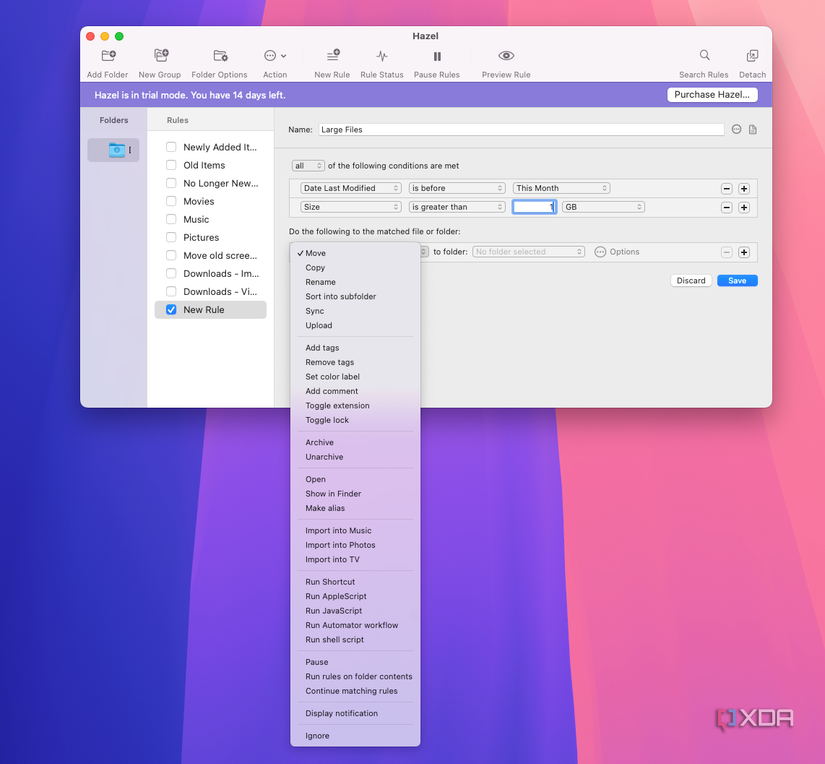Choose Run shell script menu item
The width and height of the screenshot is (825, 764).
point(355,640)
